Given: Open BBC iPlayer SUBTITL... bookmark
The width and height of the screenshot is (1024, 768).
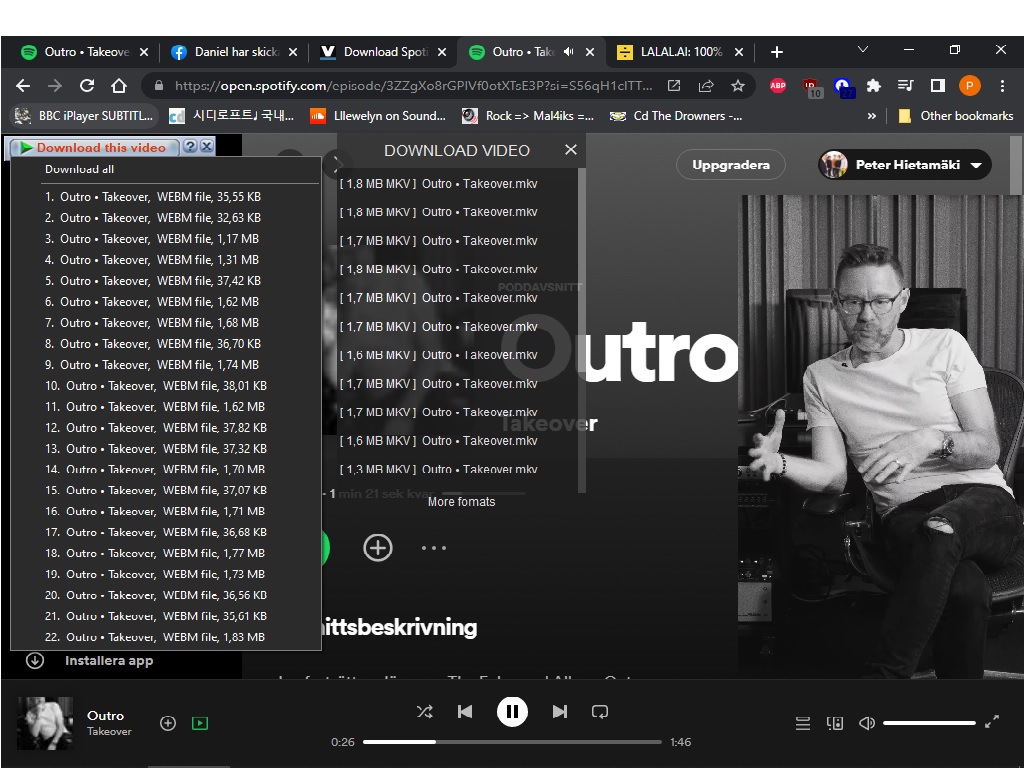Looking at the screenshot, I should [x=84, y=116].
